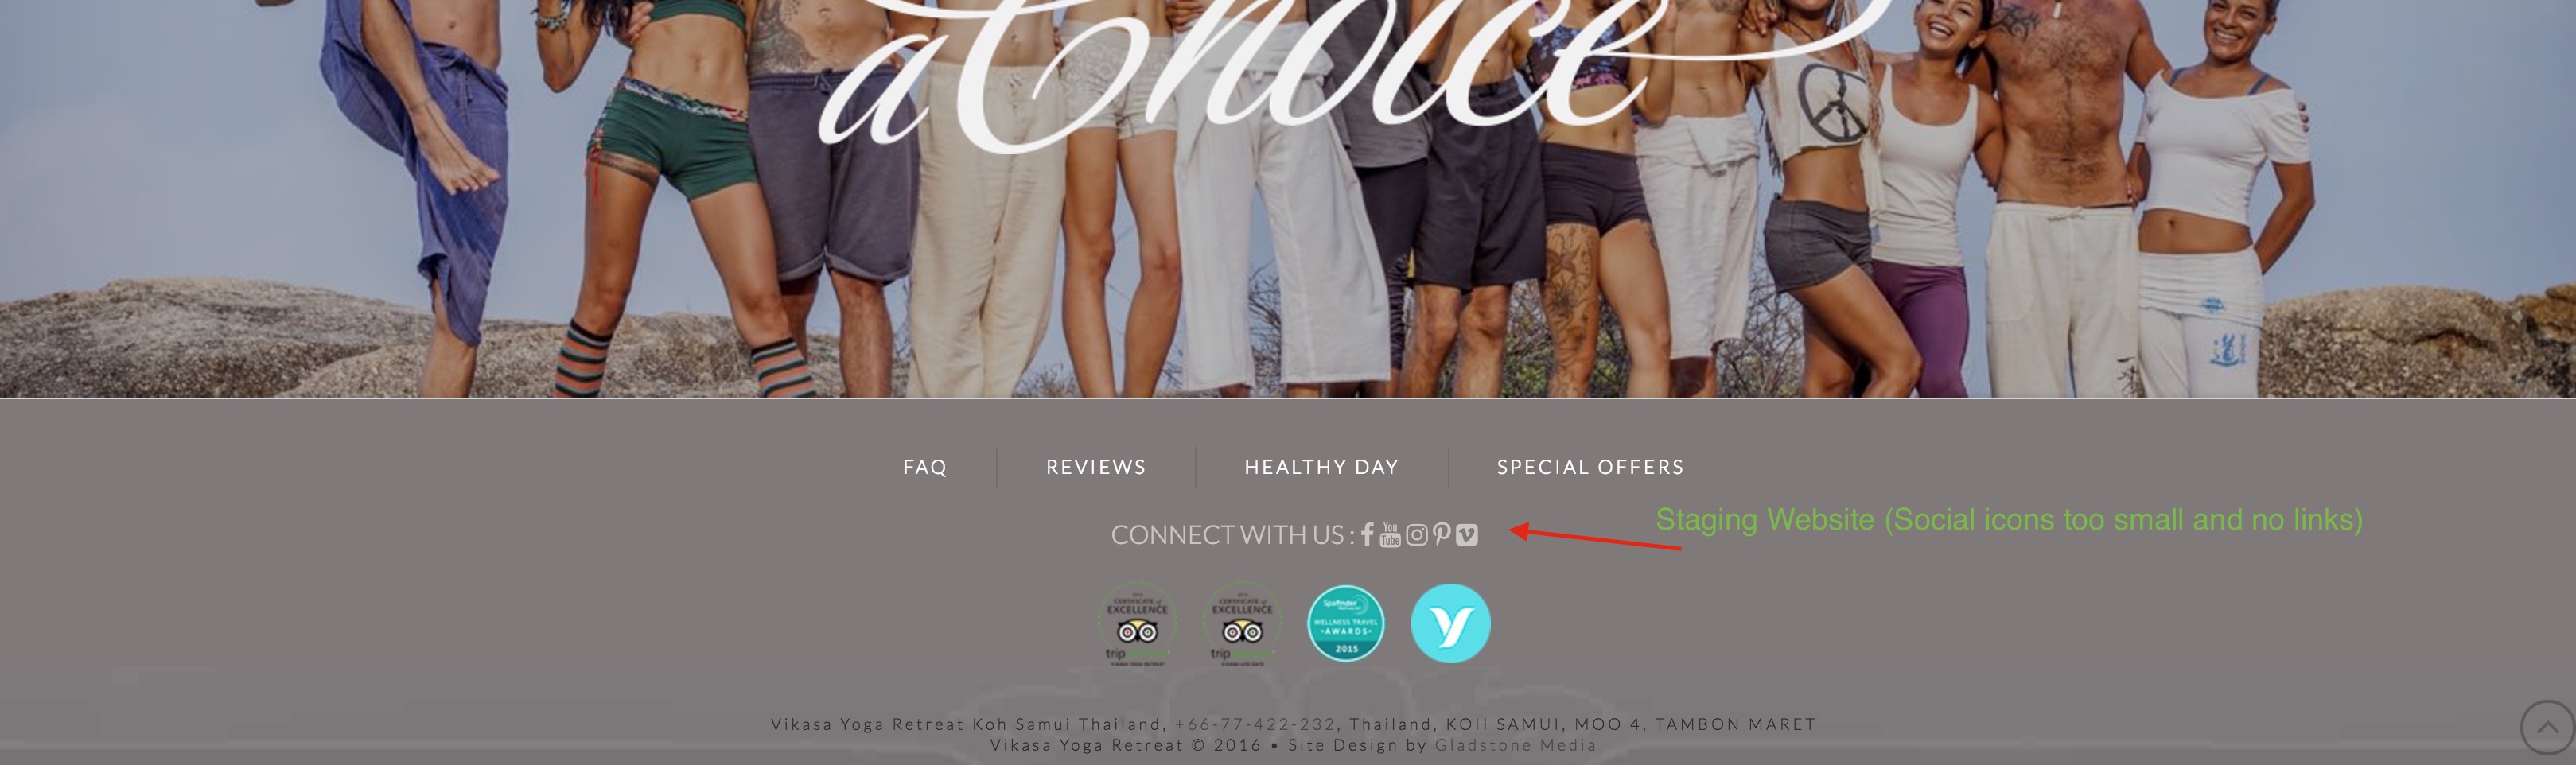The image size is (2576, 765).
Task: Go to the Healthy Day page
Action: [1321, 467]
